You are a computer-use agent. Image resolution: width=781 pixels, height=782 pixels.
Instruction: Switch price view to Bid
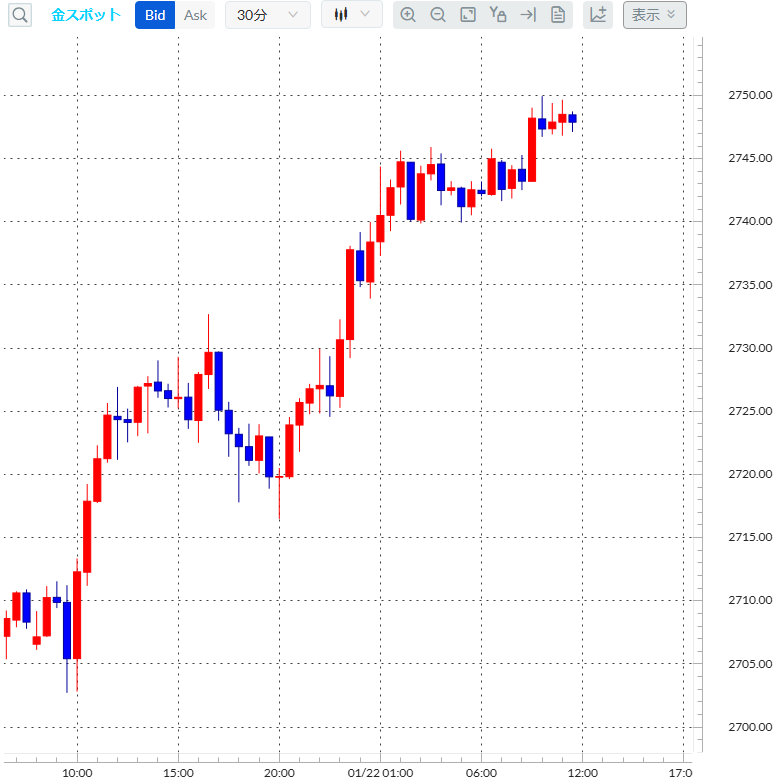[x=155, y=15]
